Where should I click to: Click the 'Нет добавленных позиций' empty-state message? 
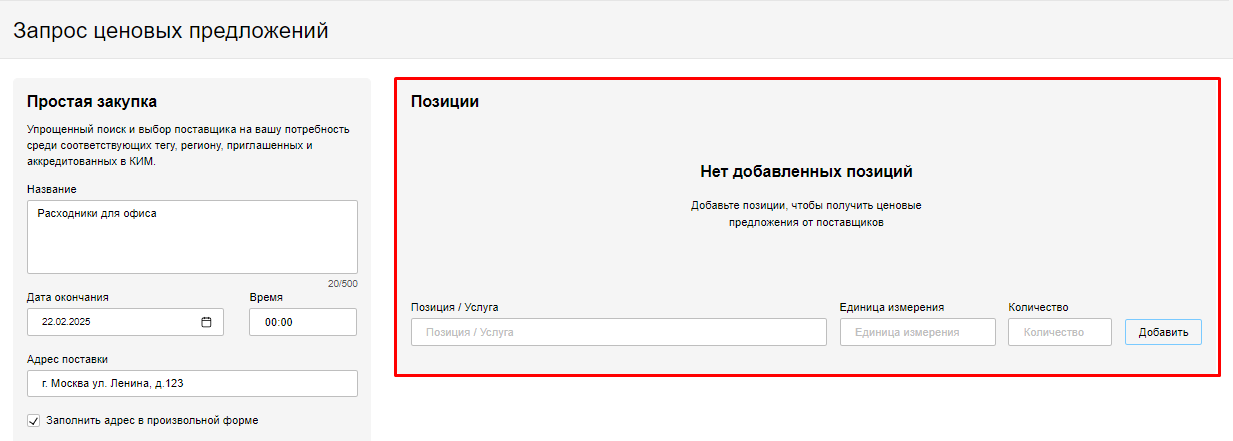[x=806, y=172]
